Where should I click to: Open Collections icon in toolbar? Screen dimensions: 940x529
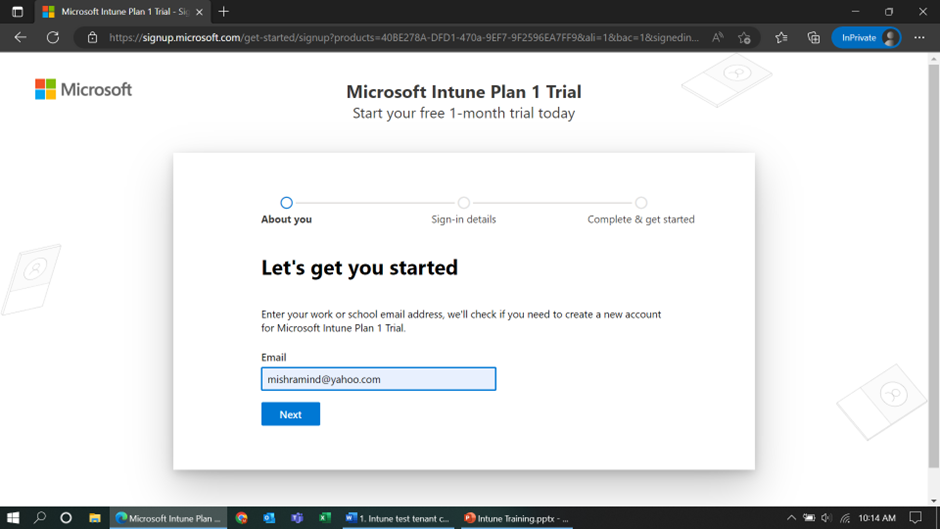pos(814,38)
